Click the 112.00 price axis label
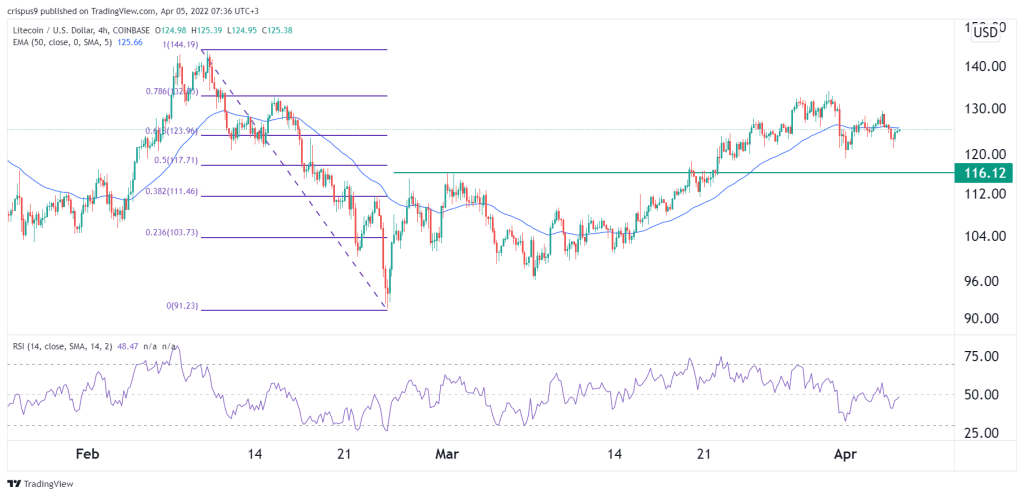Image resolution: width=1024 pixels, height=496 pixels. [983, 193]
